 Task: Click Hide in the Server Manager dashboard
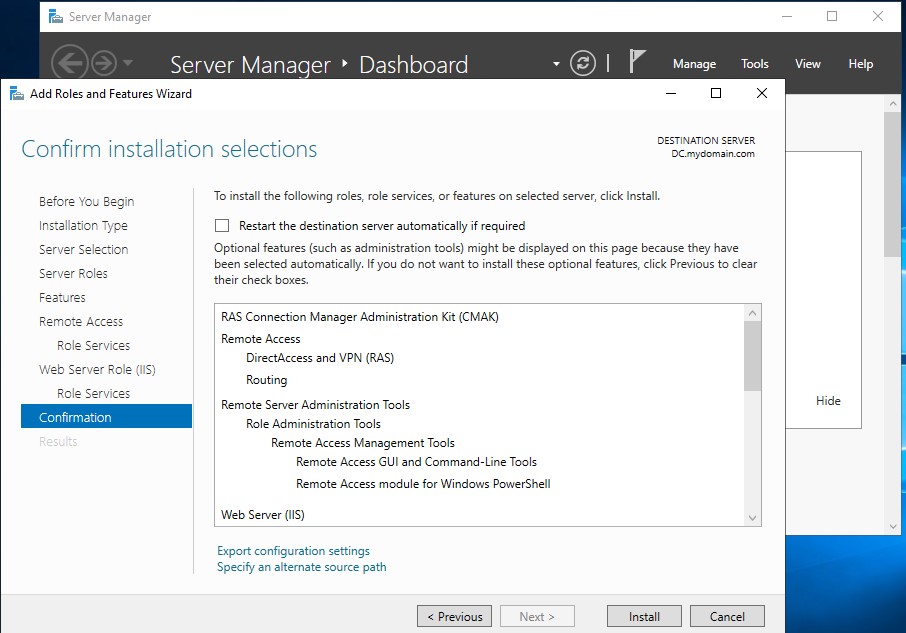click(x=828, y=401)
